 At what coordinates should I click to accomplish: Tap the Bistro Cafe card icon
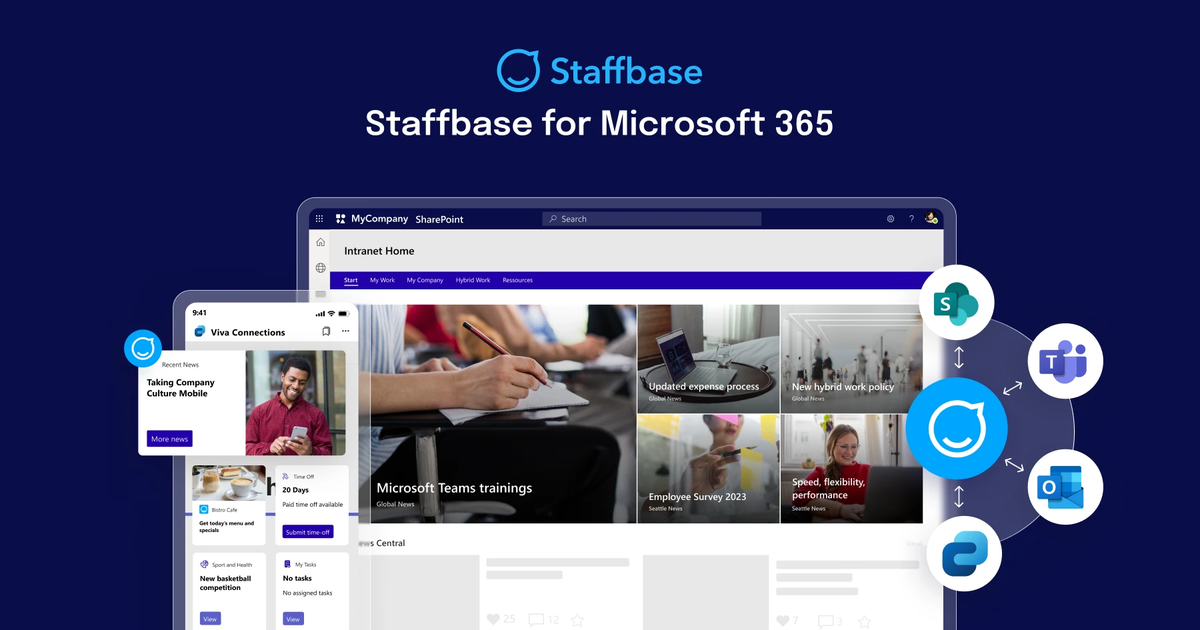pos(204,510)
